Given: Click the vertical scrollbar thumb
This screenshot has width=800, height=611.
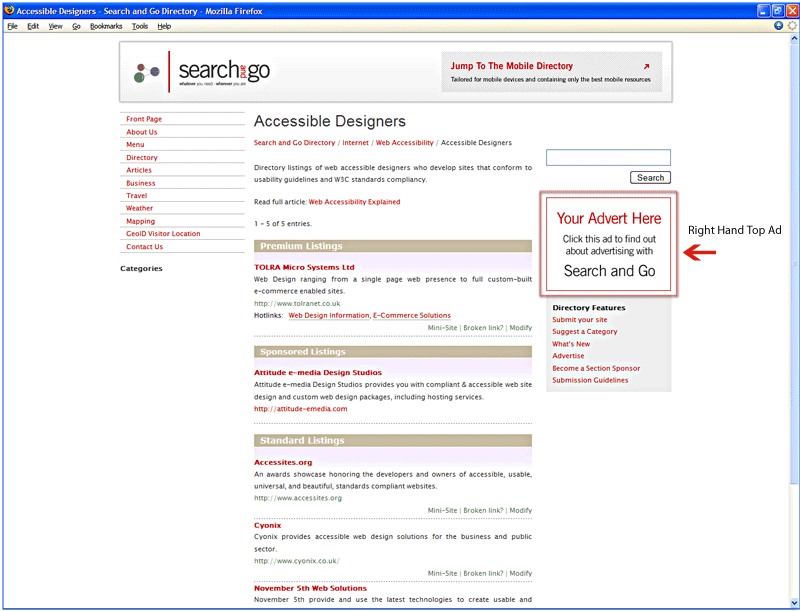Looking at the screenshot, I should click(x=794, y=264).
